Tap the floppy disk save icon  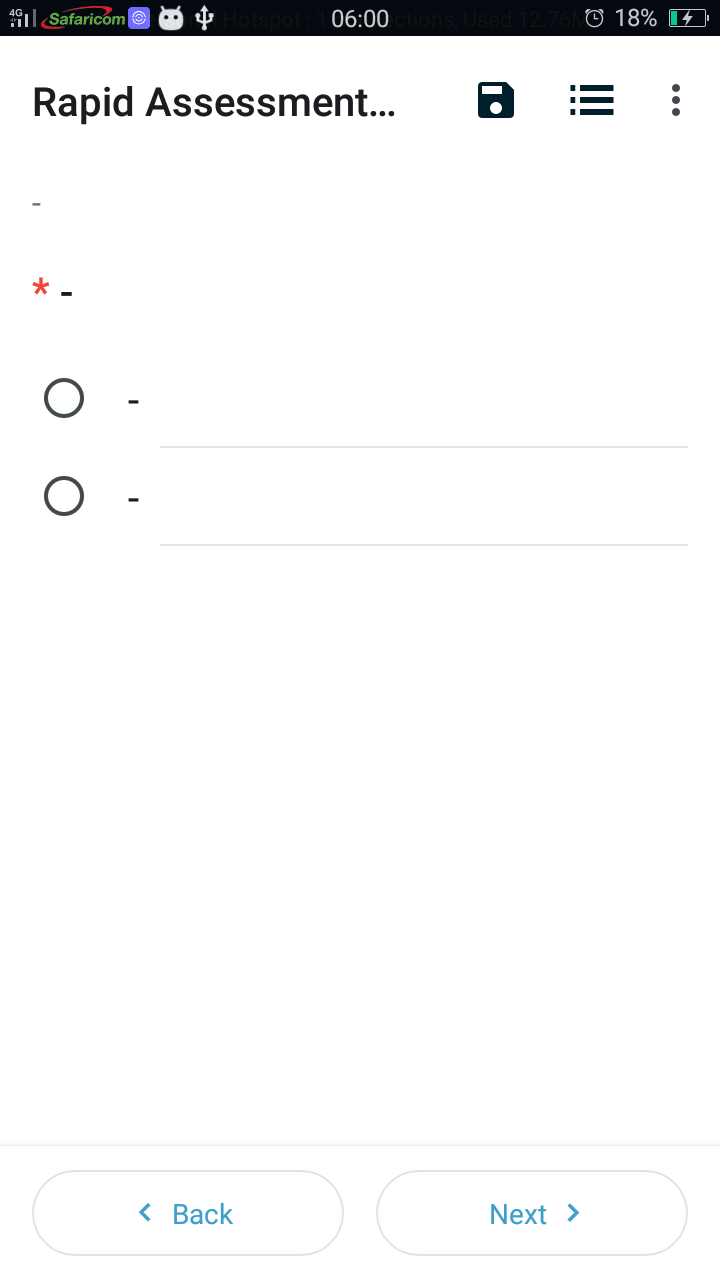[x=496, y=101]
